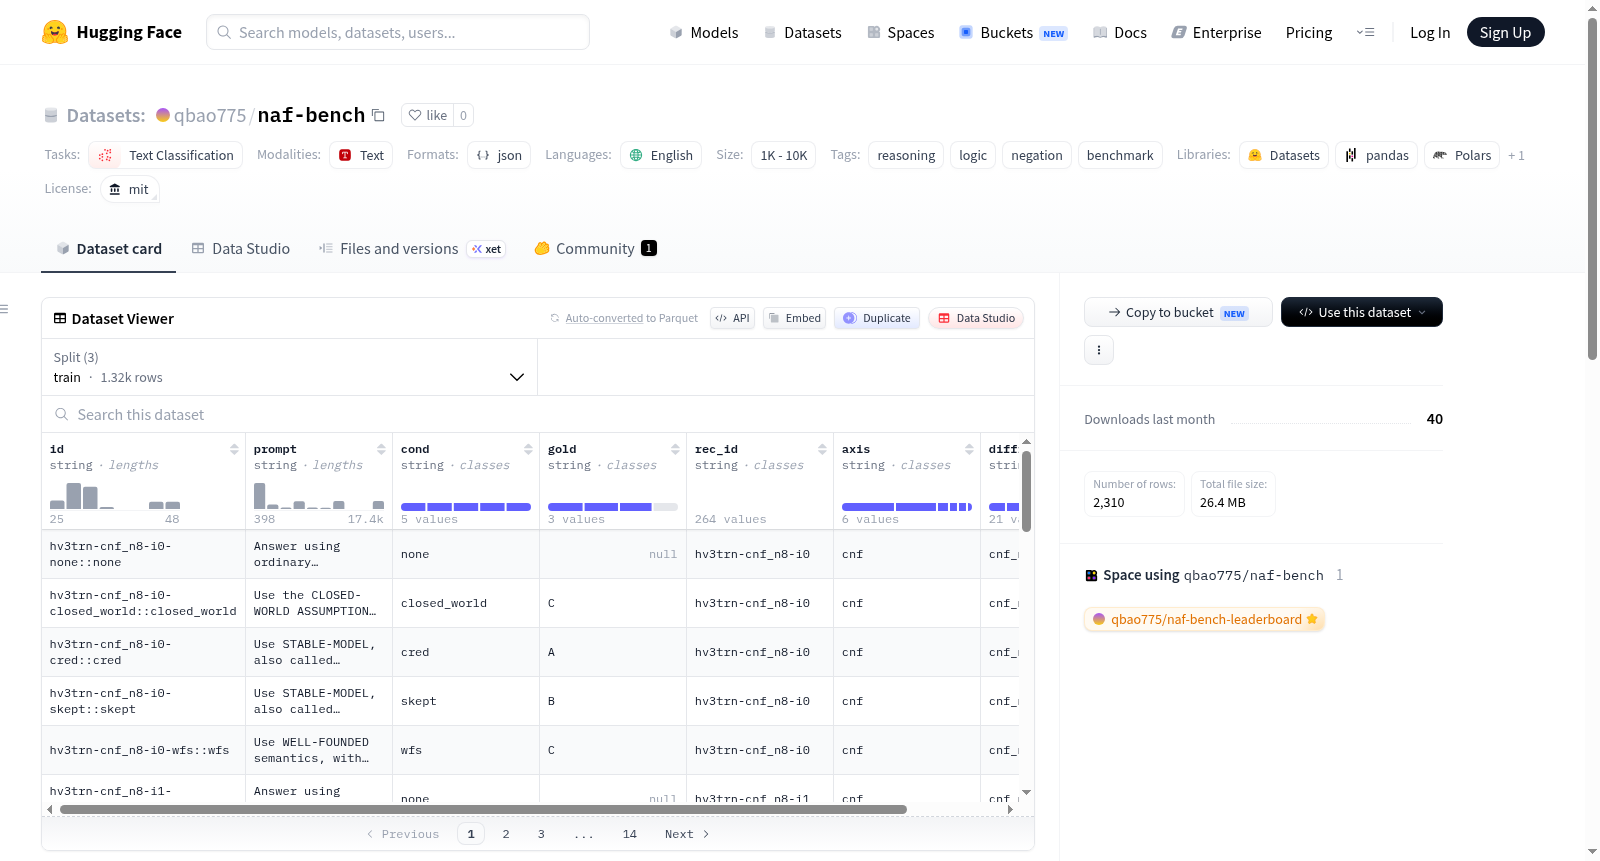Click the API button
The image size is (1600, 861).
[732, 318]
